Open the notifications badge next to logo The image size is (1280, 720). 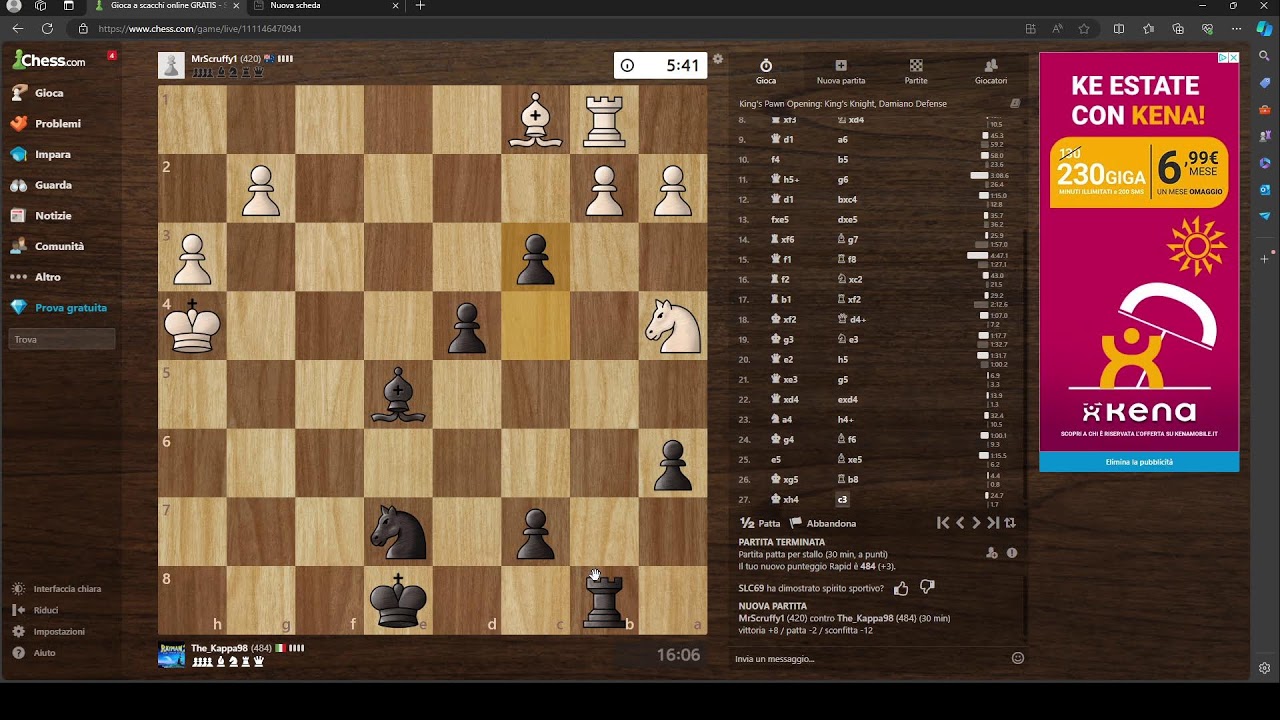[x=111, y=55]
